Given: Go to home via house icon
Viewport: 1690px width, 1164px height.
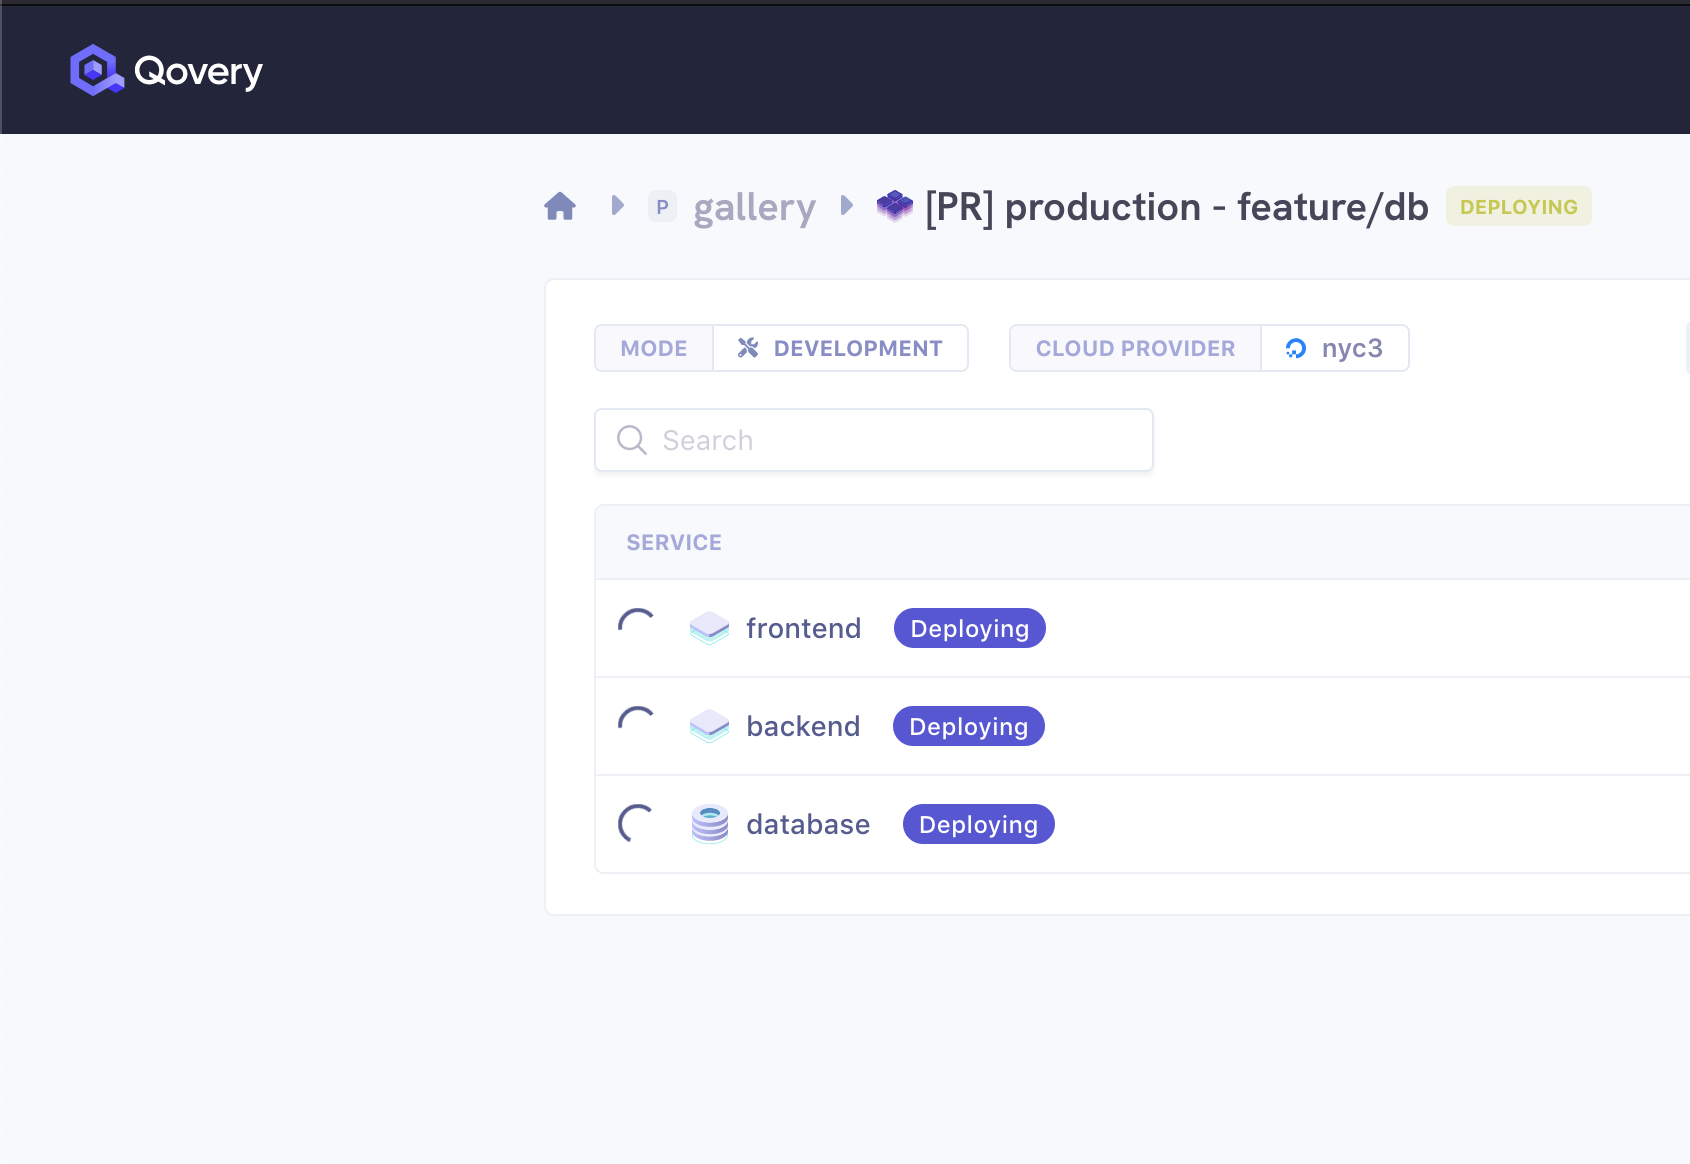Looking at the screenshot, I should click(560, 207).
